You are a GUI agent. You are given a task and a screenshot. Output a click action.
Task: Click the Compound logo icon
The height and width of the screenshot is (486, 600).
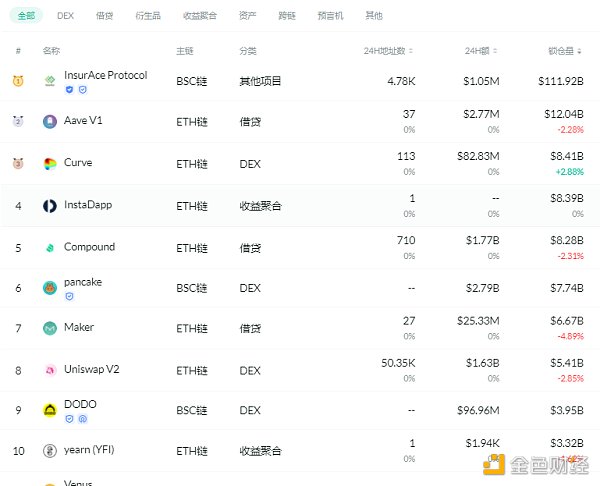coord(50,248)
